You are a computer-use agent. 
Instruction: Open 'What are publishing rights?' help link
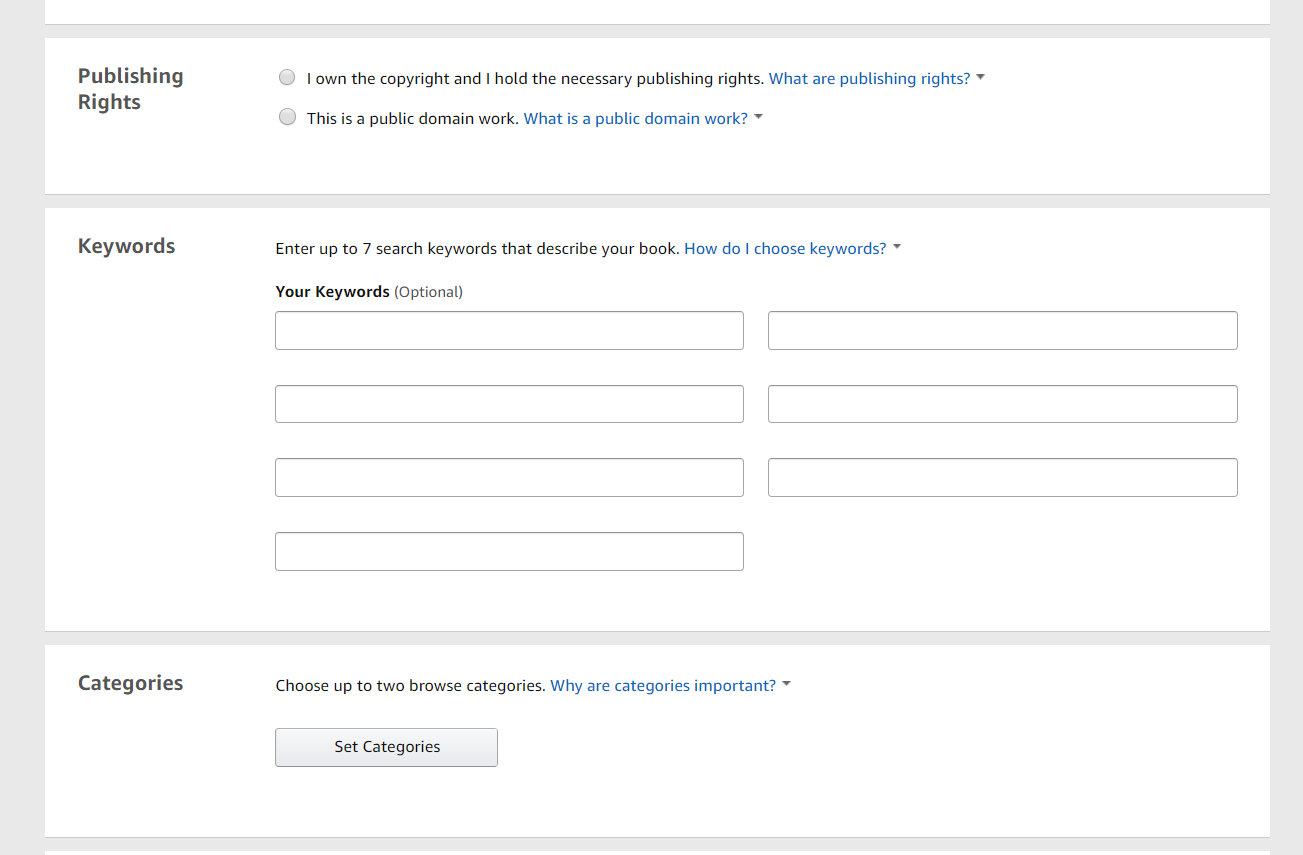(x=868, y=79)
